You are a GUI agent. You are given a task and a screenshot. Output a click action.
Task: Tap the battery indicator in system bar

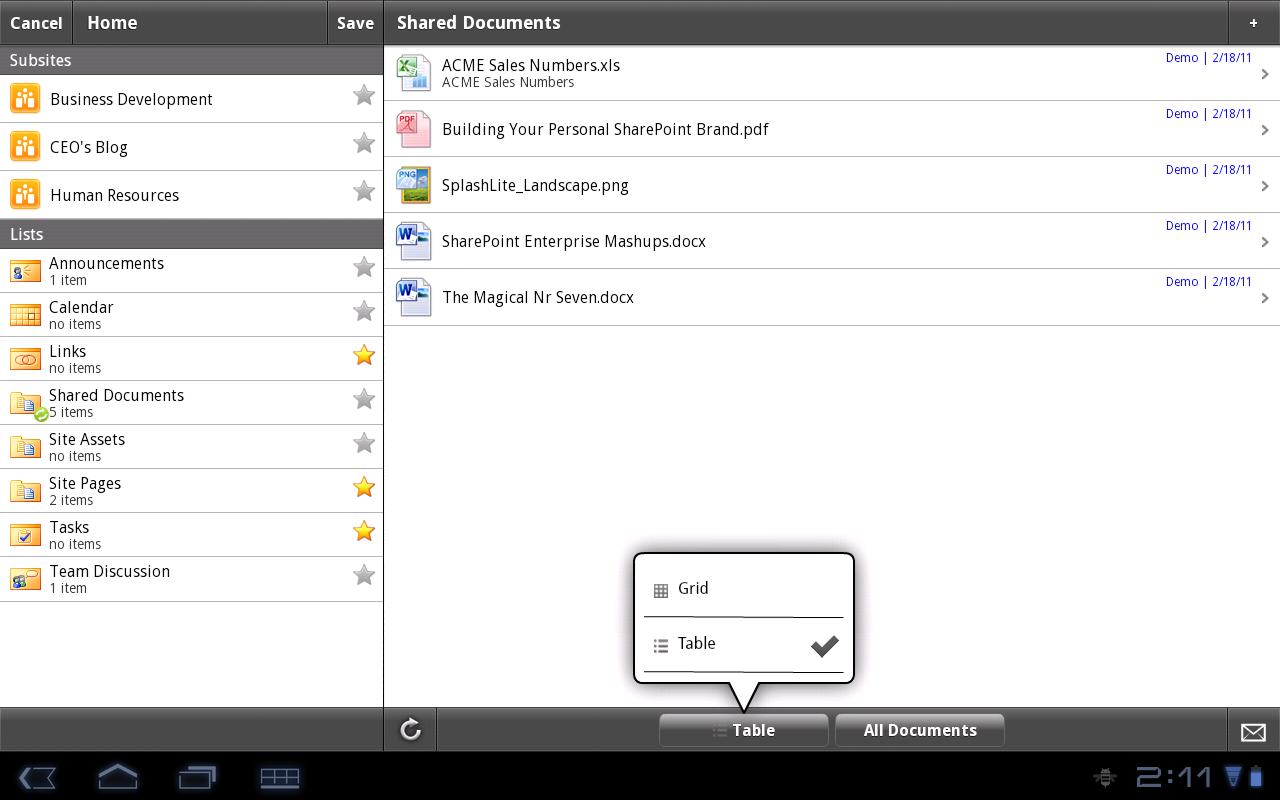(1255, 776)
